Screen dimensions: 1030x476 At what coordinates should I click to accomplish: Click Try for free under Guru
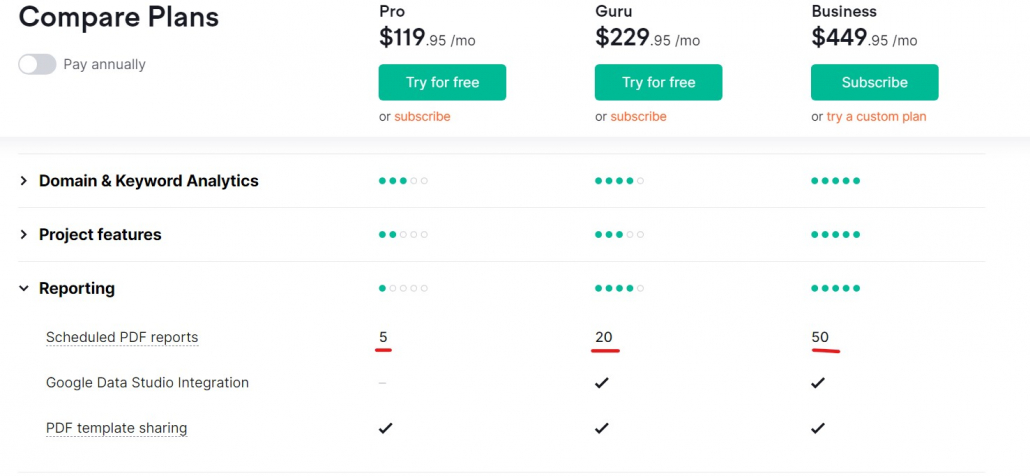pos(658,82)
